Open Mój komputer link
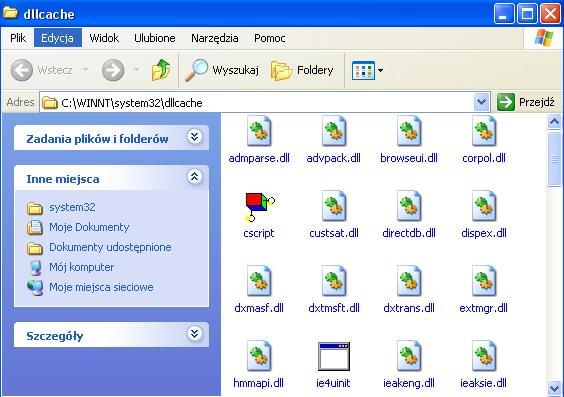Screen dimensions: 564x397 coord(82,267)
